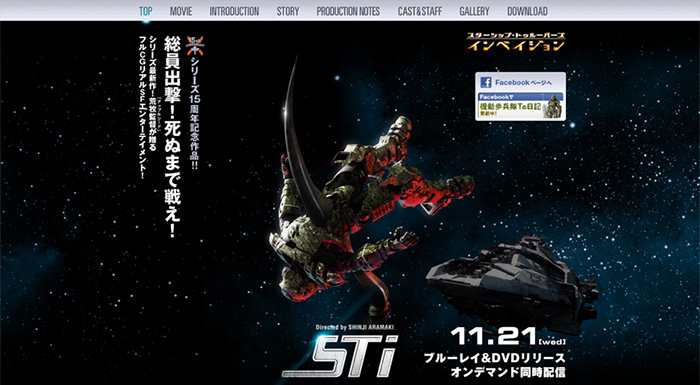Click the シリーズ15周年記念作品 text
Screen dimensions: 700x385
195,113
